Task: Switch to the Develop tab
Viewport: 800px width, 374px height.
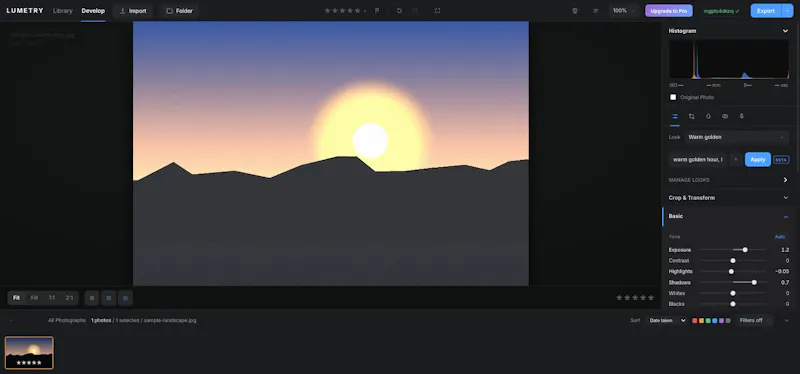Action: click(x=93, y=11)
